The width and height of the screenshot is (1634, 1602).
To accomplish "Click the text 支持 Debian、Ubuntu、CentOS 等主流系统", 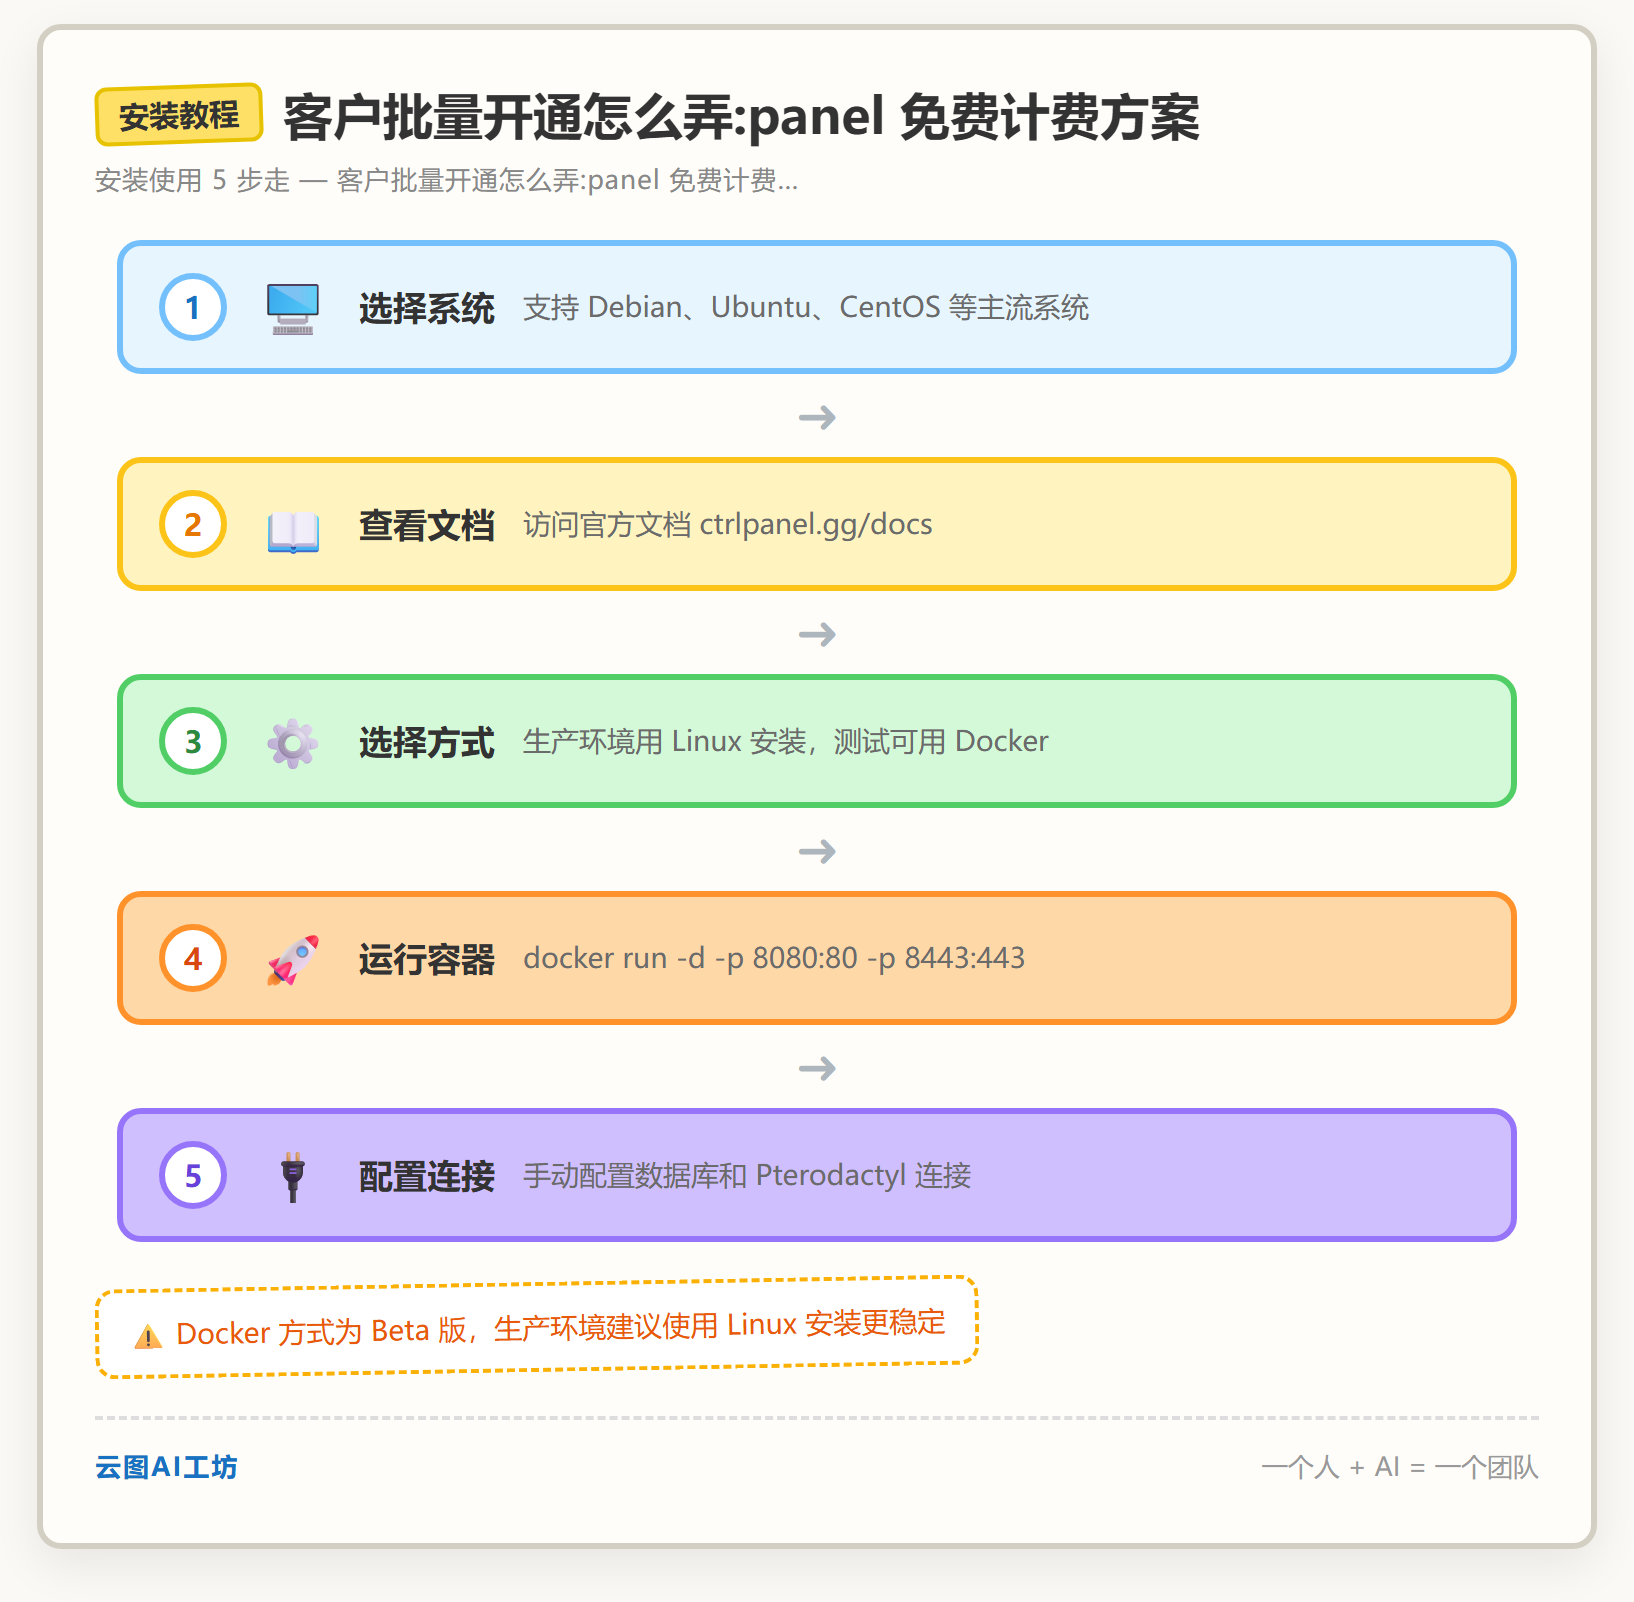I will (806, 307).
